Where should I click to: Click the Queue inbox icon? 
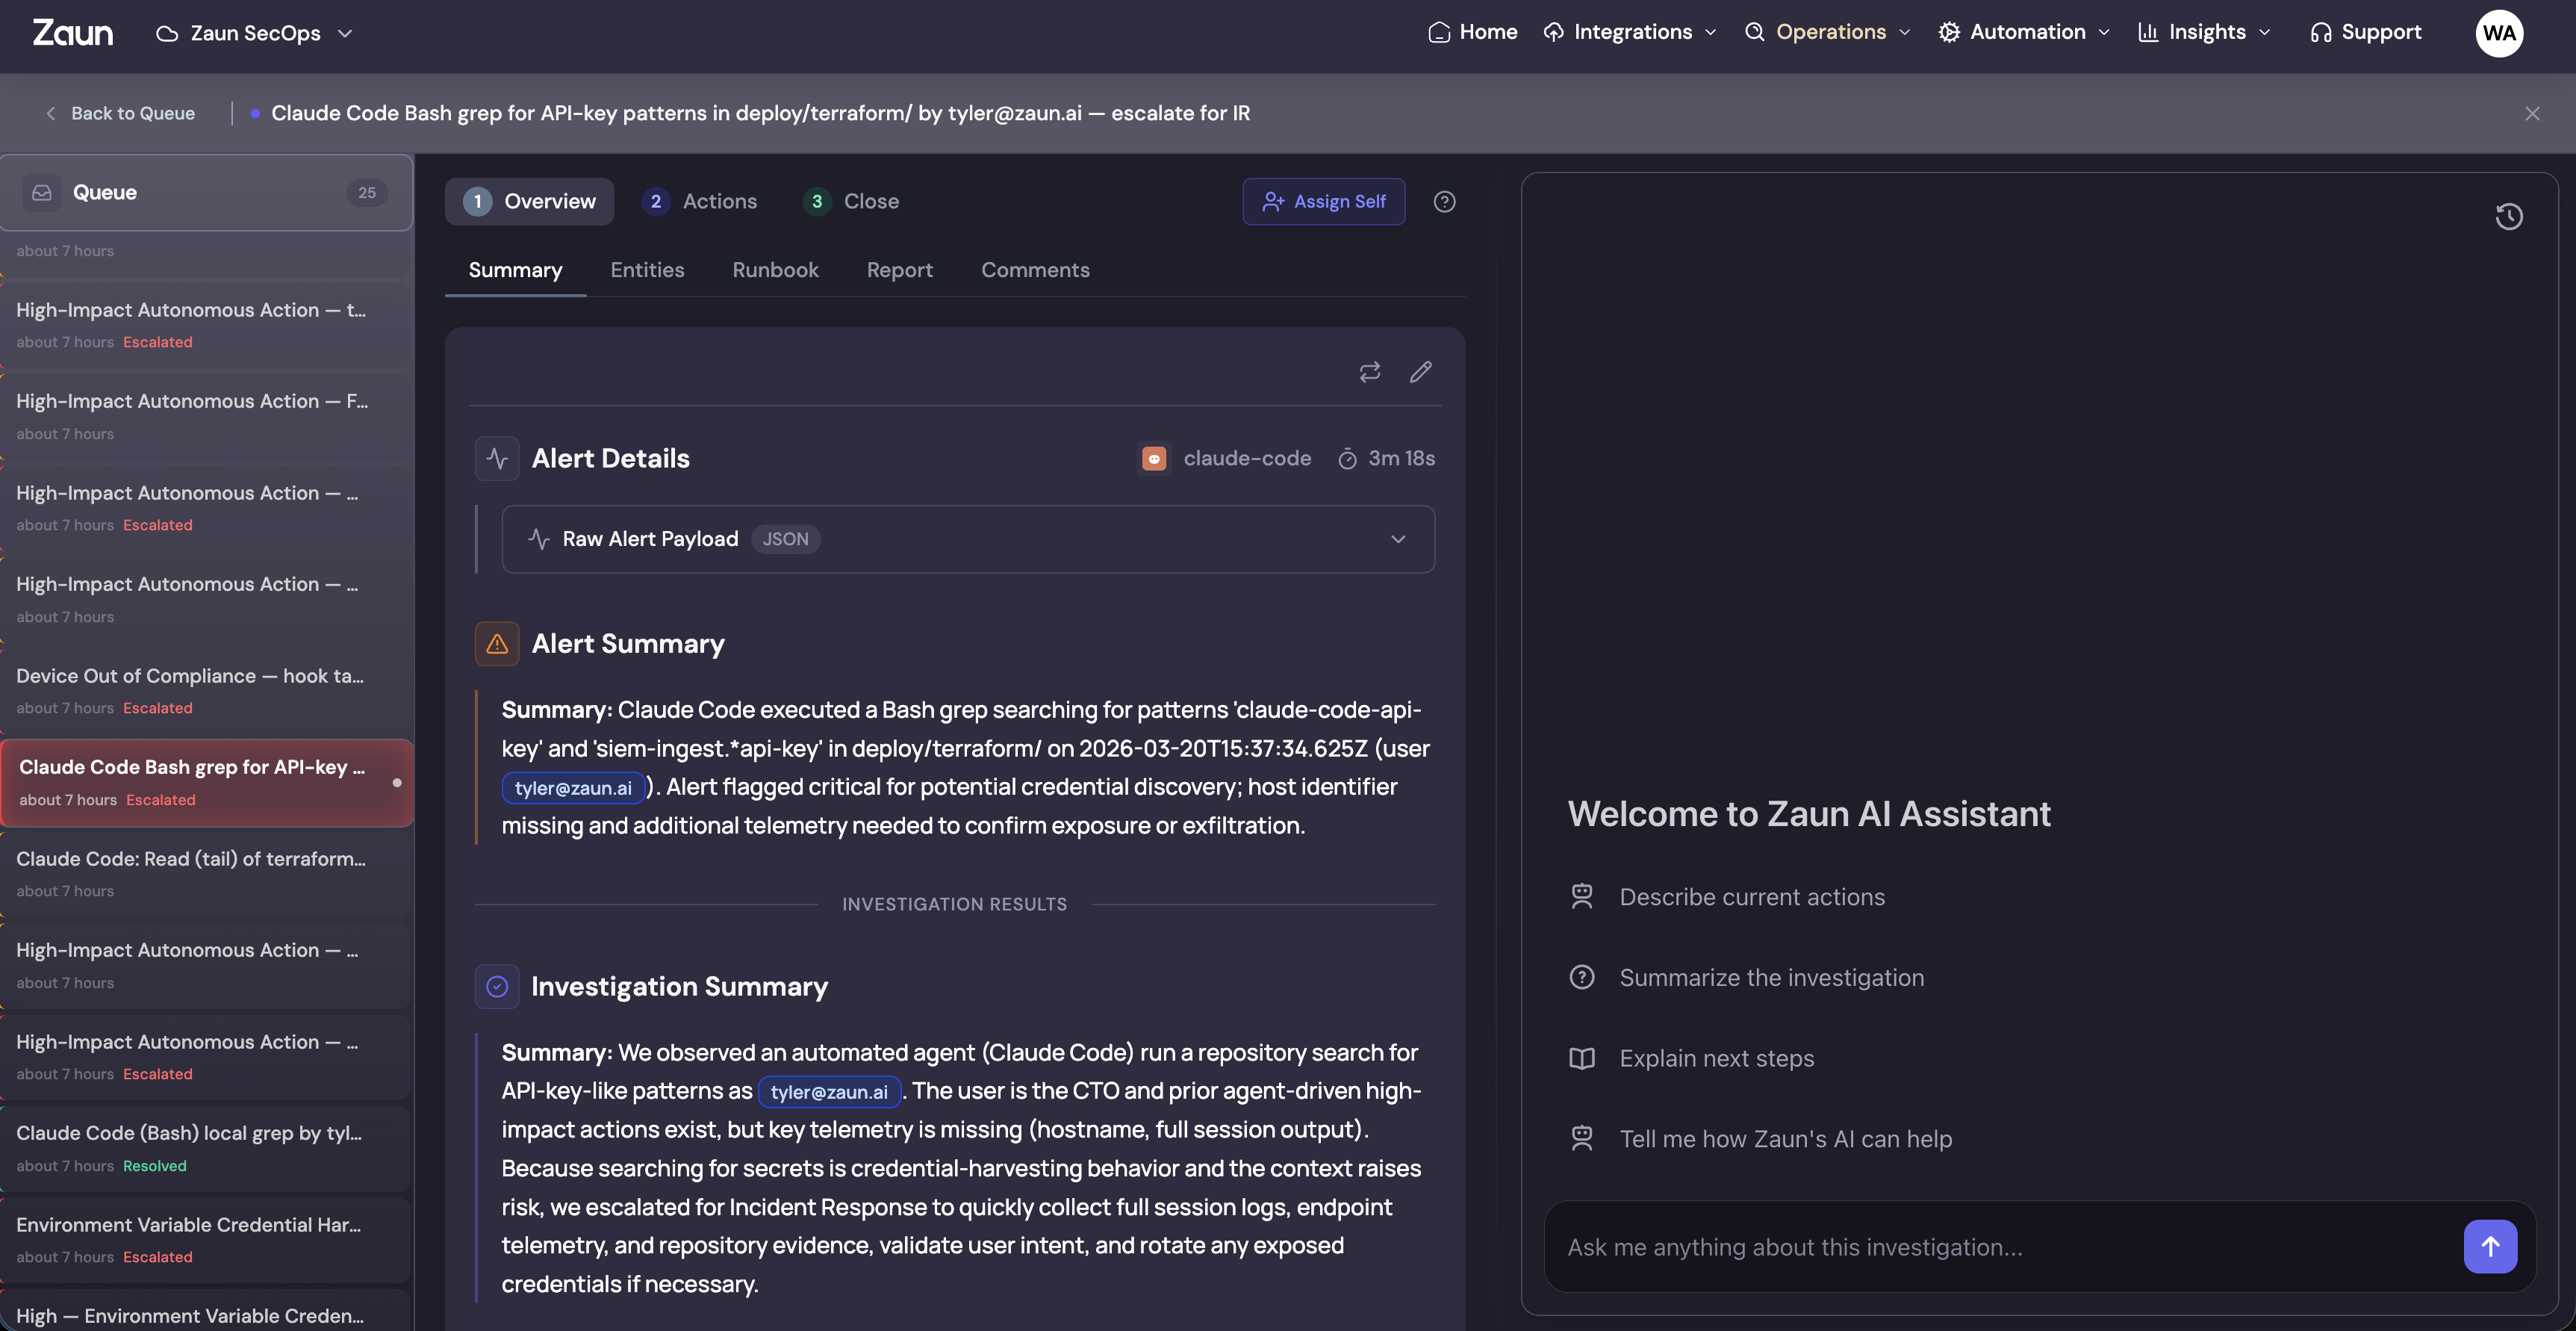pyautogui.click(x=42, y=193)
